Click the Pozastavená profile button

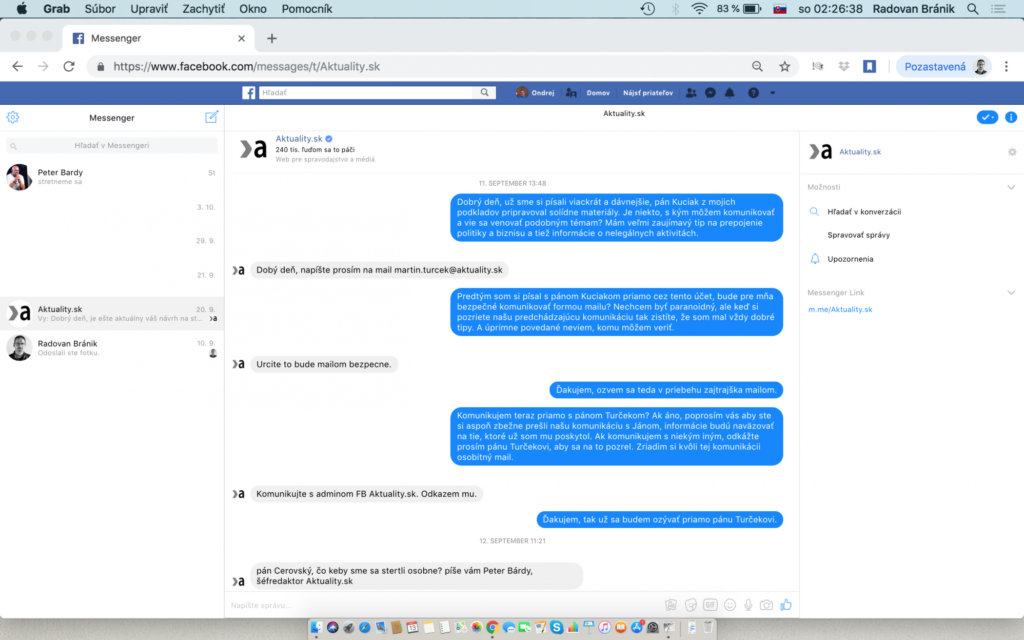click(x=944, y=66)
